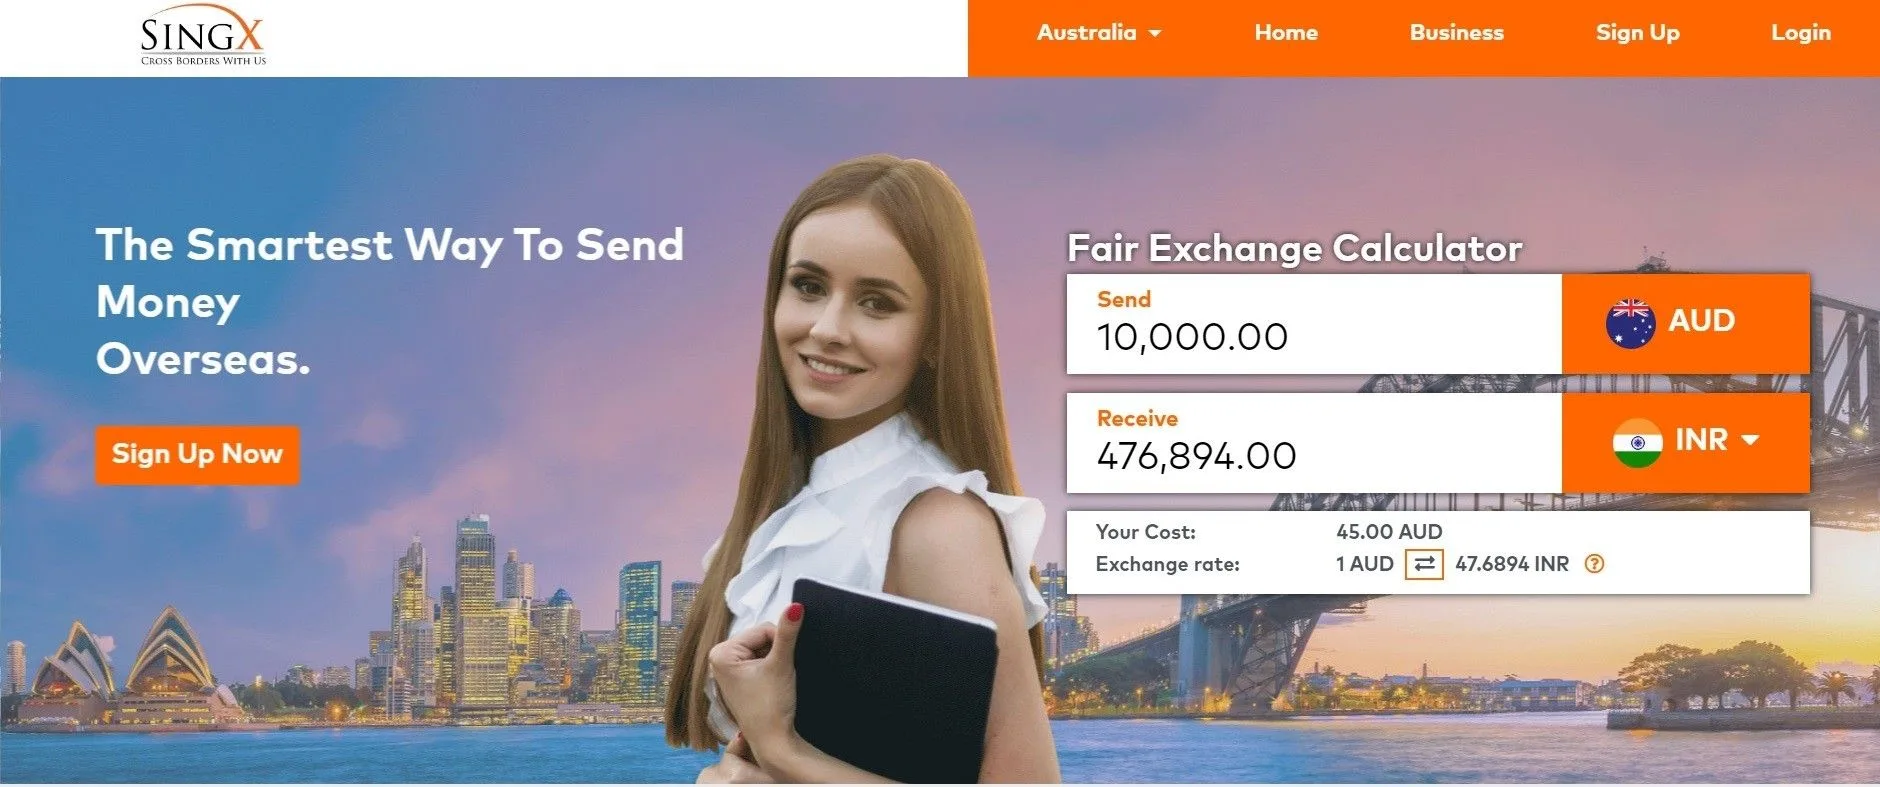The width and height of the screenshot is (1880, 787).
Task: Click the 47.6894 INR exchange rate value
Action: (x=1512, y=564)
